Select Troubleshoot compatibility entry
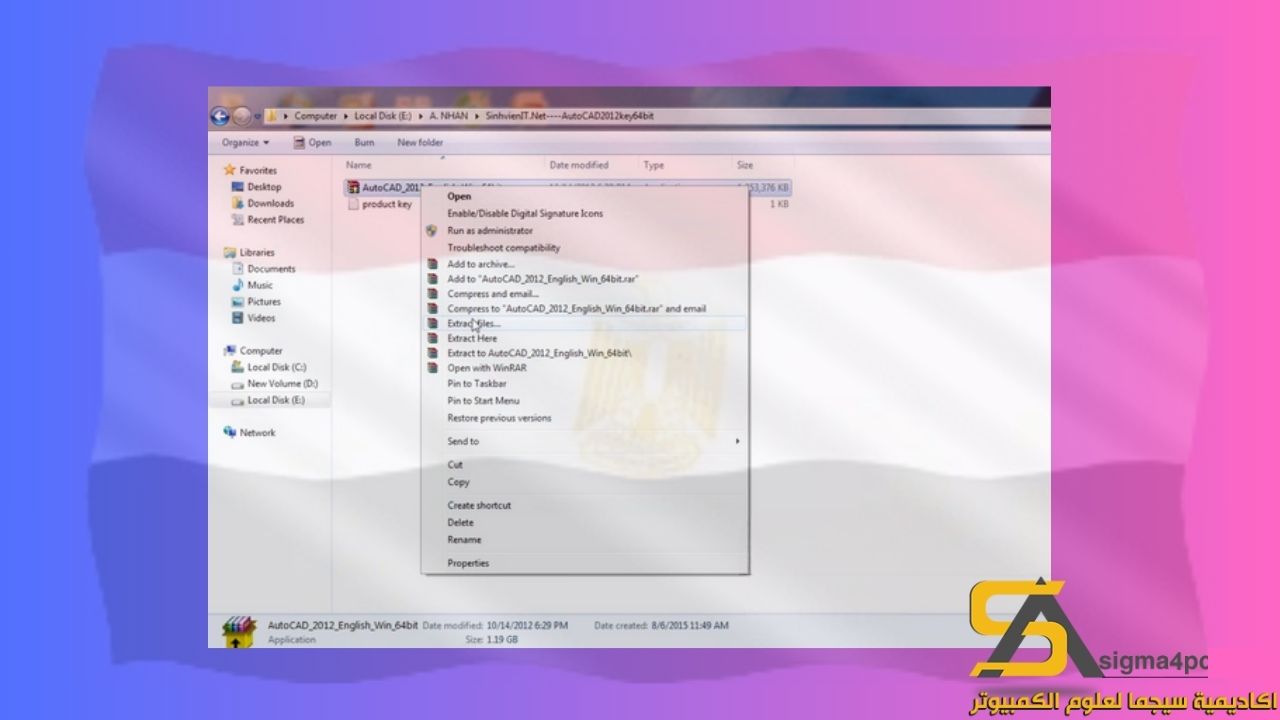Image resolution: width=1280 pixels, height=720 pixels. (x=504, y=248)
